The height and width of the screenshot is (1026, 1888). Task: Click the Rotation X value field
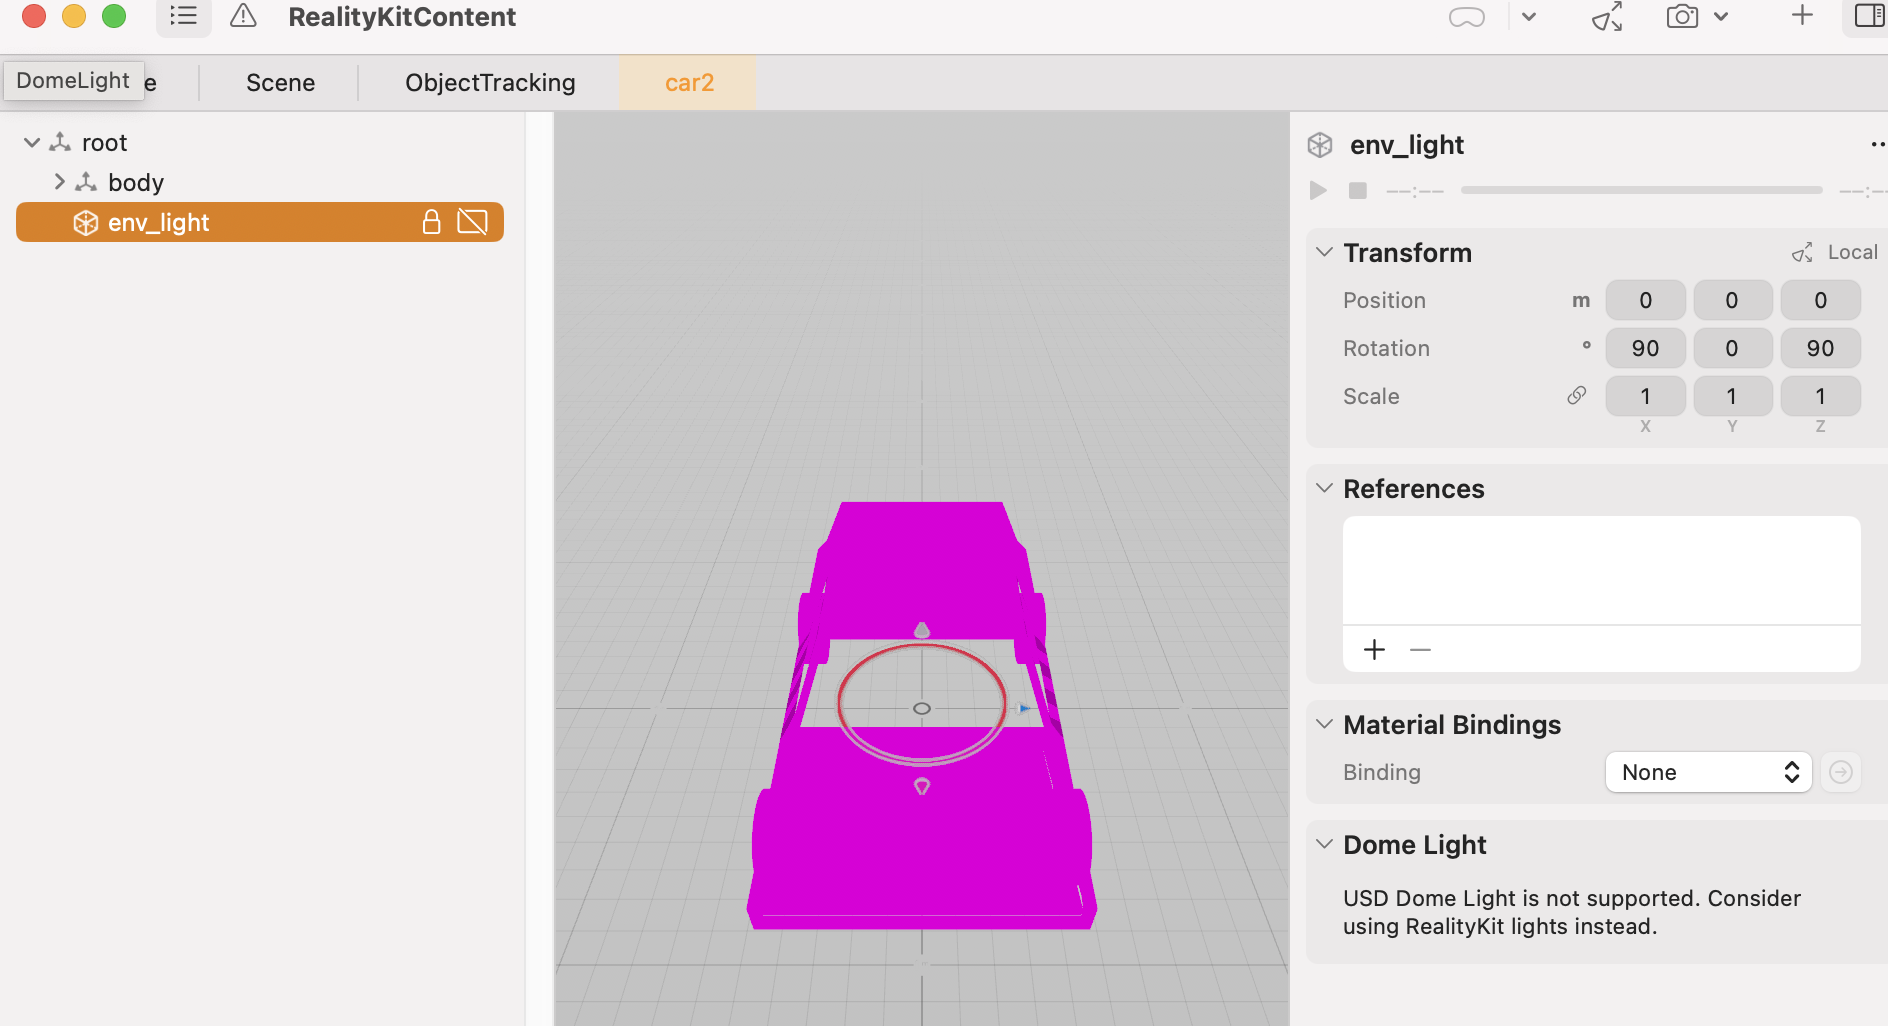click(1645, 348)
